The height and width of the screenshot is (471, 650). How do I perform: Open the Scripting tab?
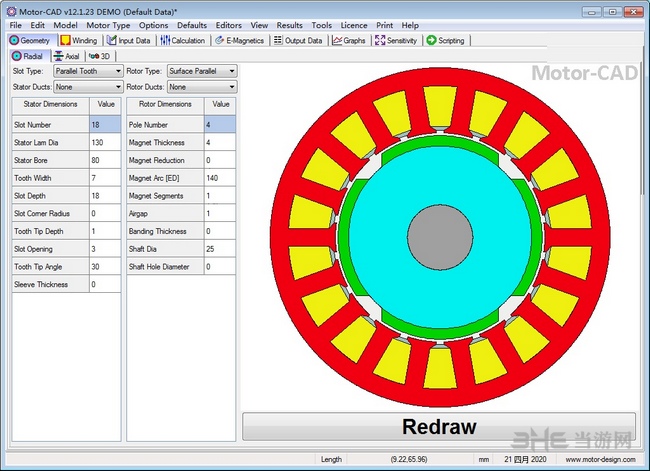click(x=446, y=41)
